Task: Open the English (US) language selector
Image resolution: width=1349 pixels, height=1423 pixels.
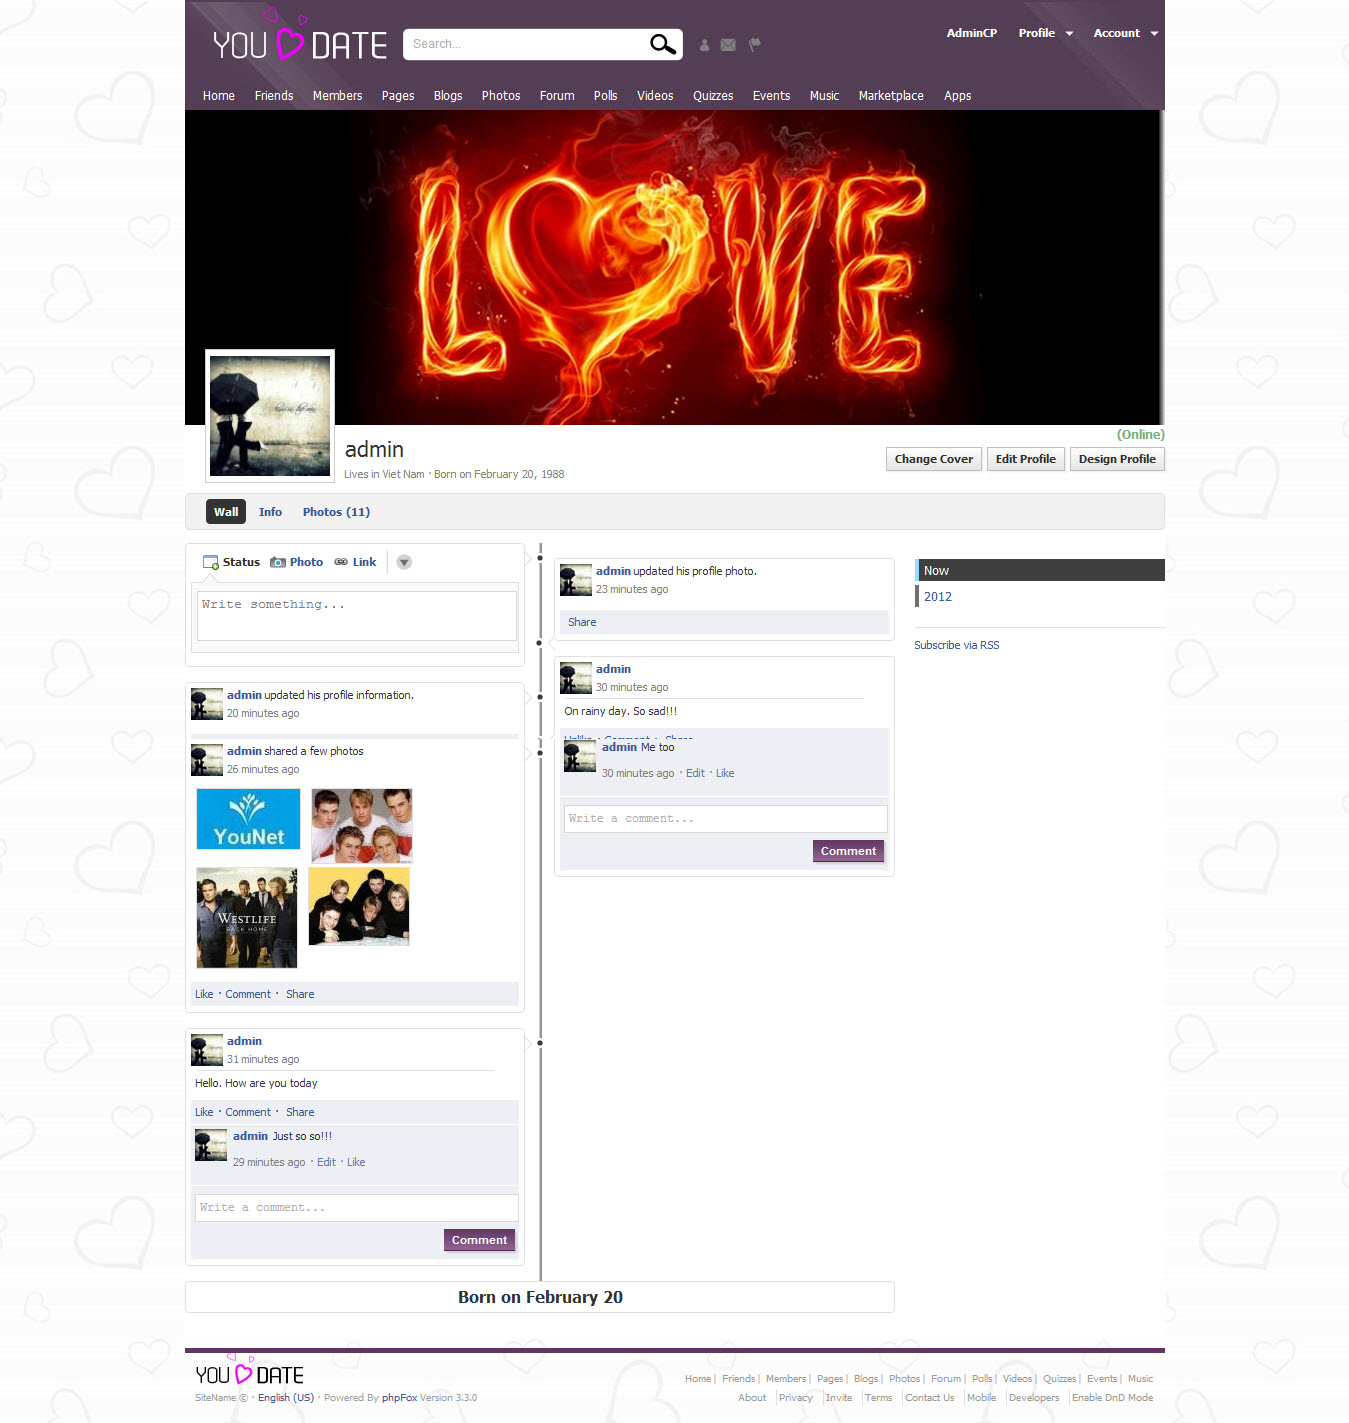Action: [286, 1398]
